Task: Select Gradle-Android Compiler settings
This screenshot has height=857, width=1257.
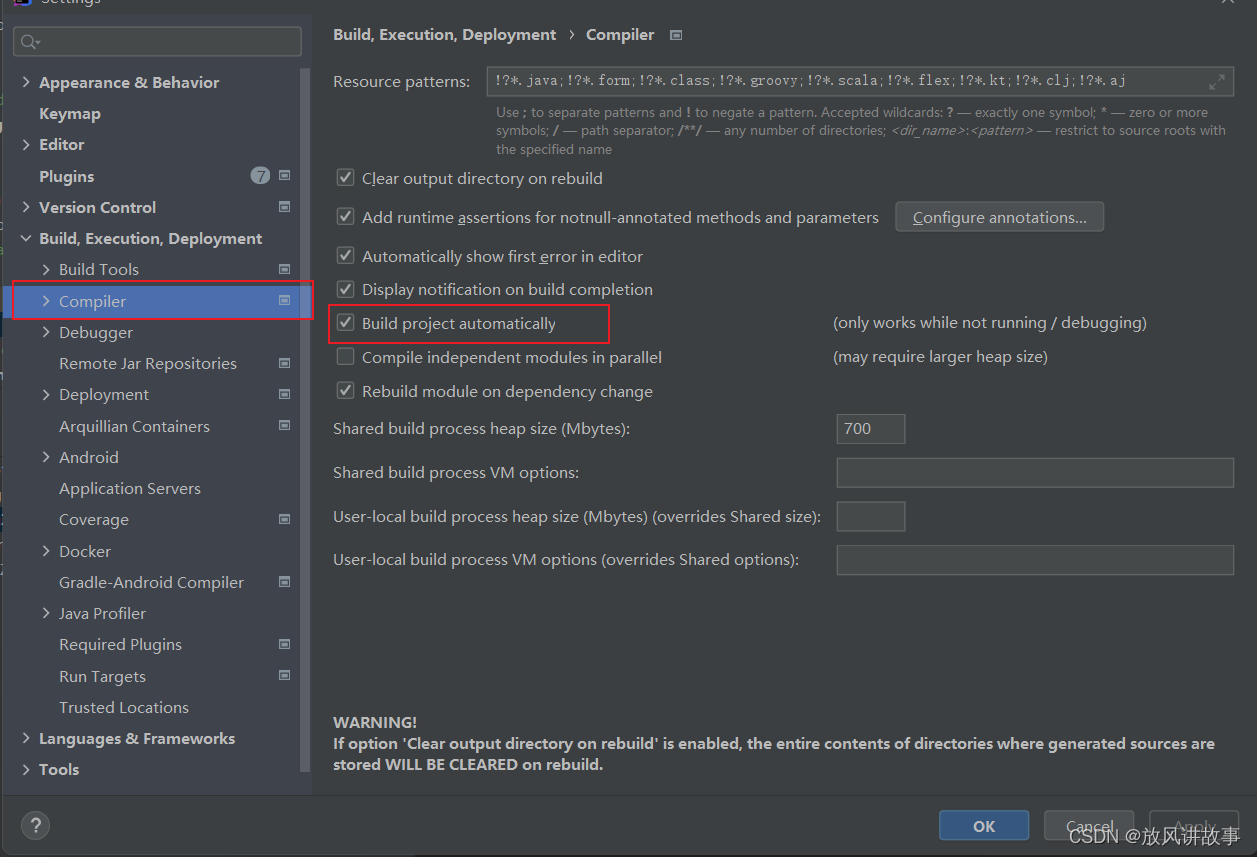Action: click(x=151, y=582)
